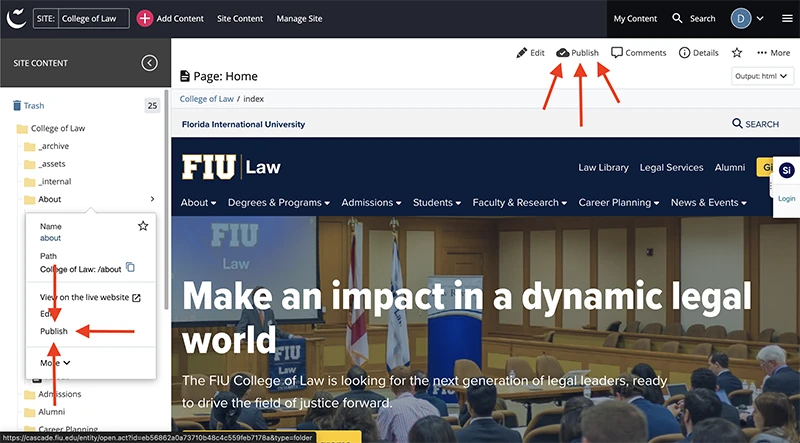Click View on the live website
Screen dimensions: 800x443
[90, 297]
